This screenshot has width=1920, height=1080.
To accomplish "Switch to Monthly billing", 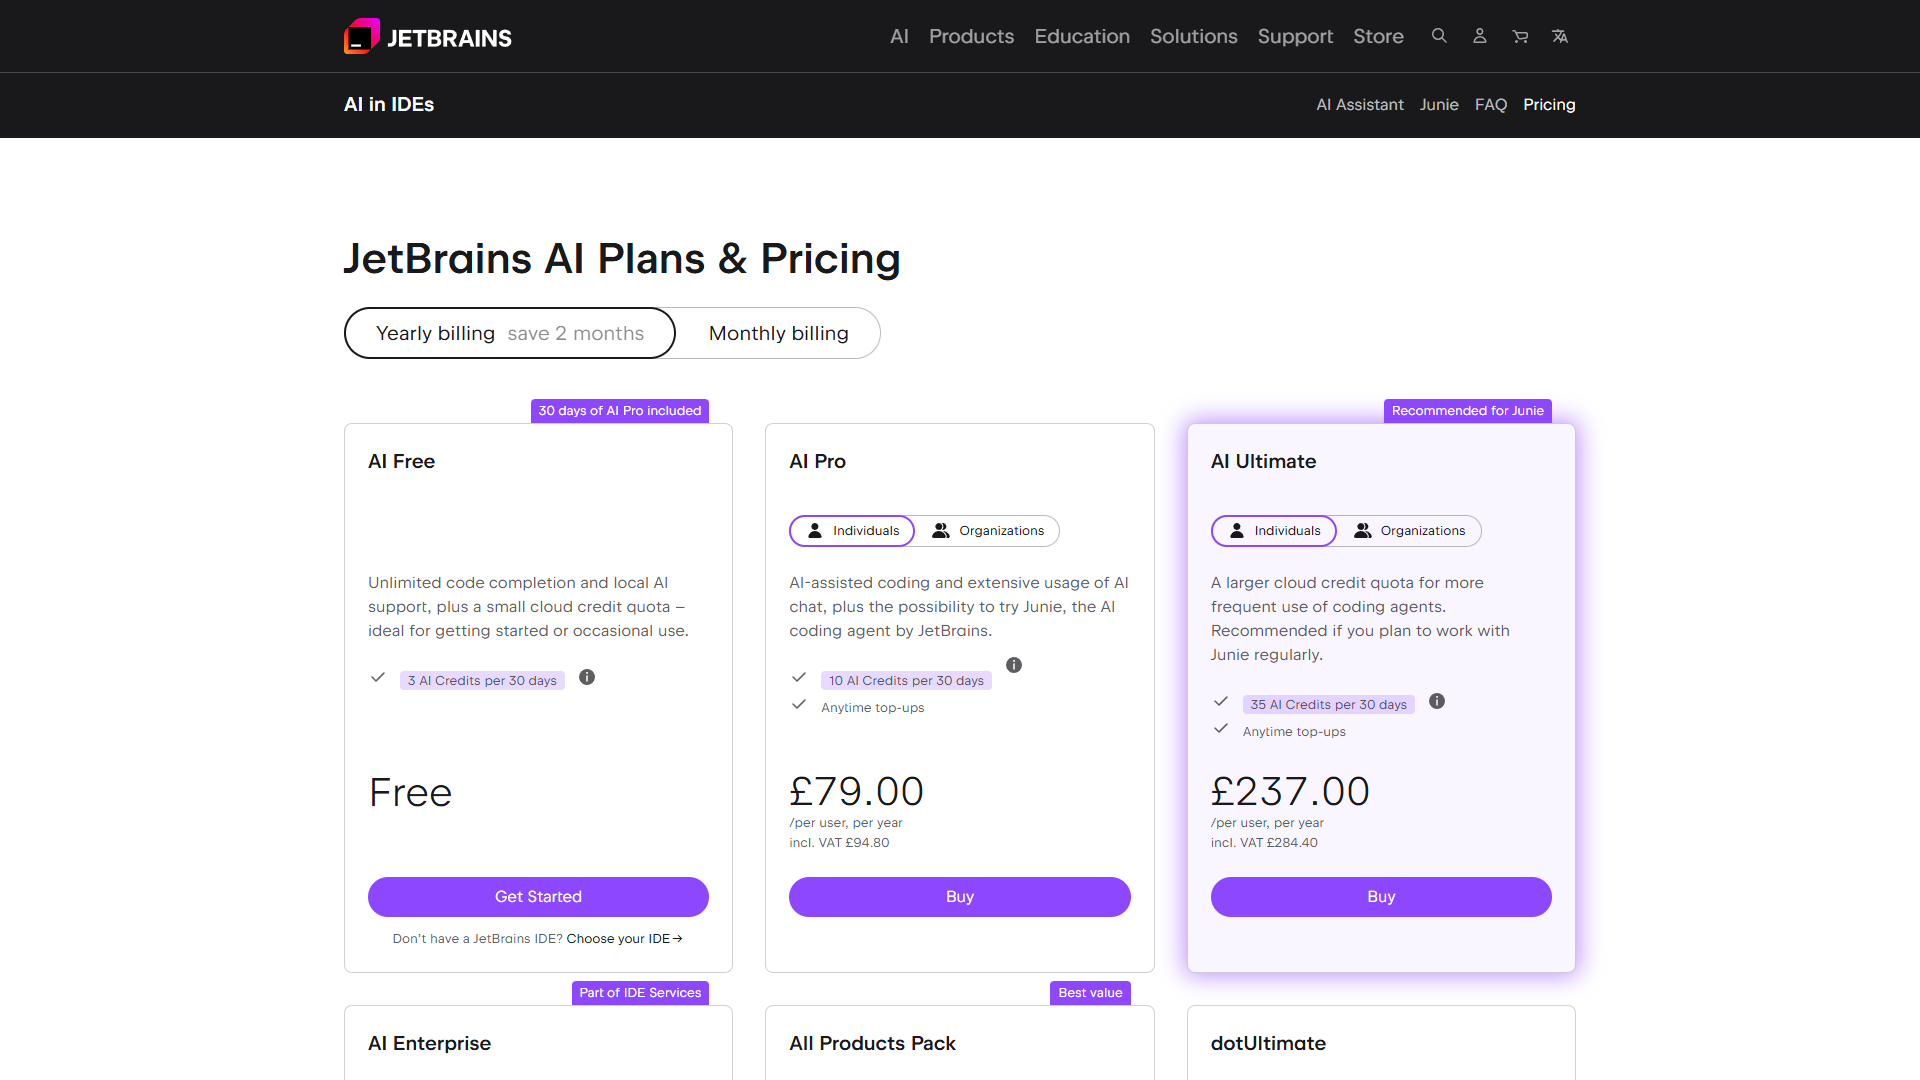I will tap(777, 333).
